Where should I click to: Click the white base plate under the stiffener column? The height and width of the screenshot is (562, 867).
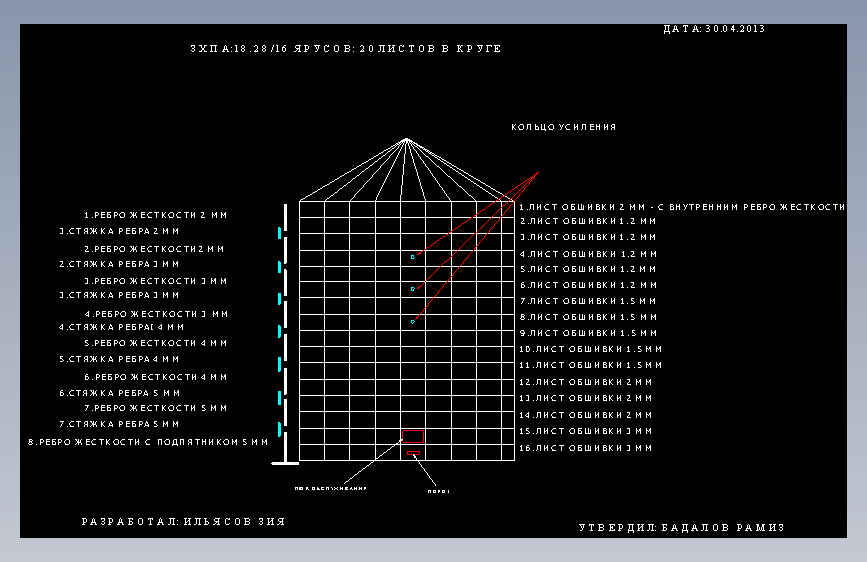tap(285, 464)
